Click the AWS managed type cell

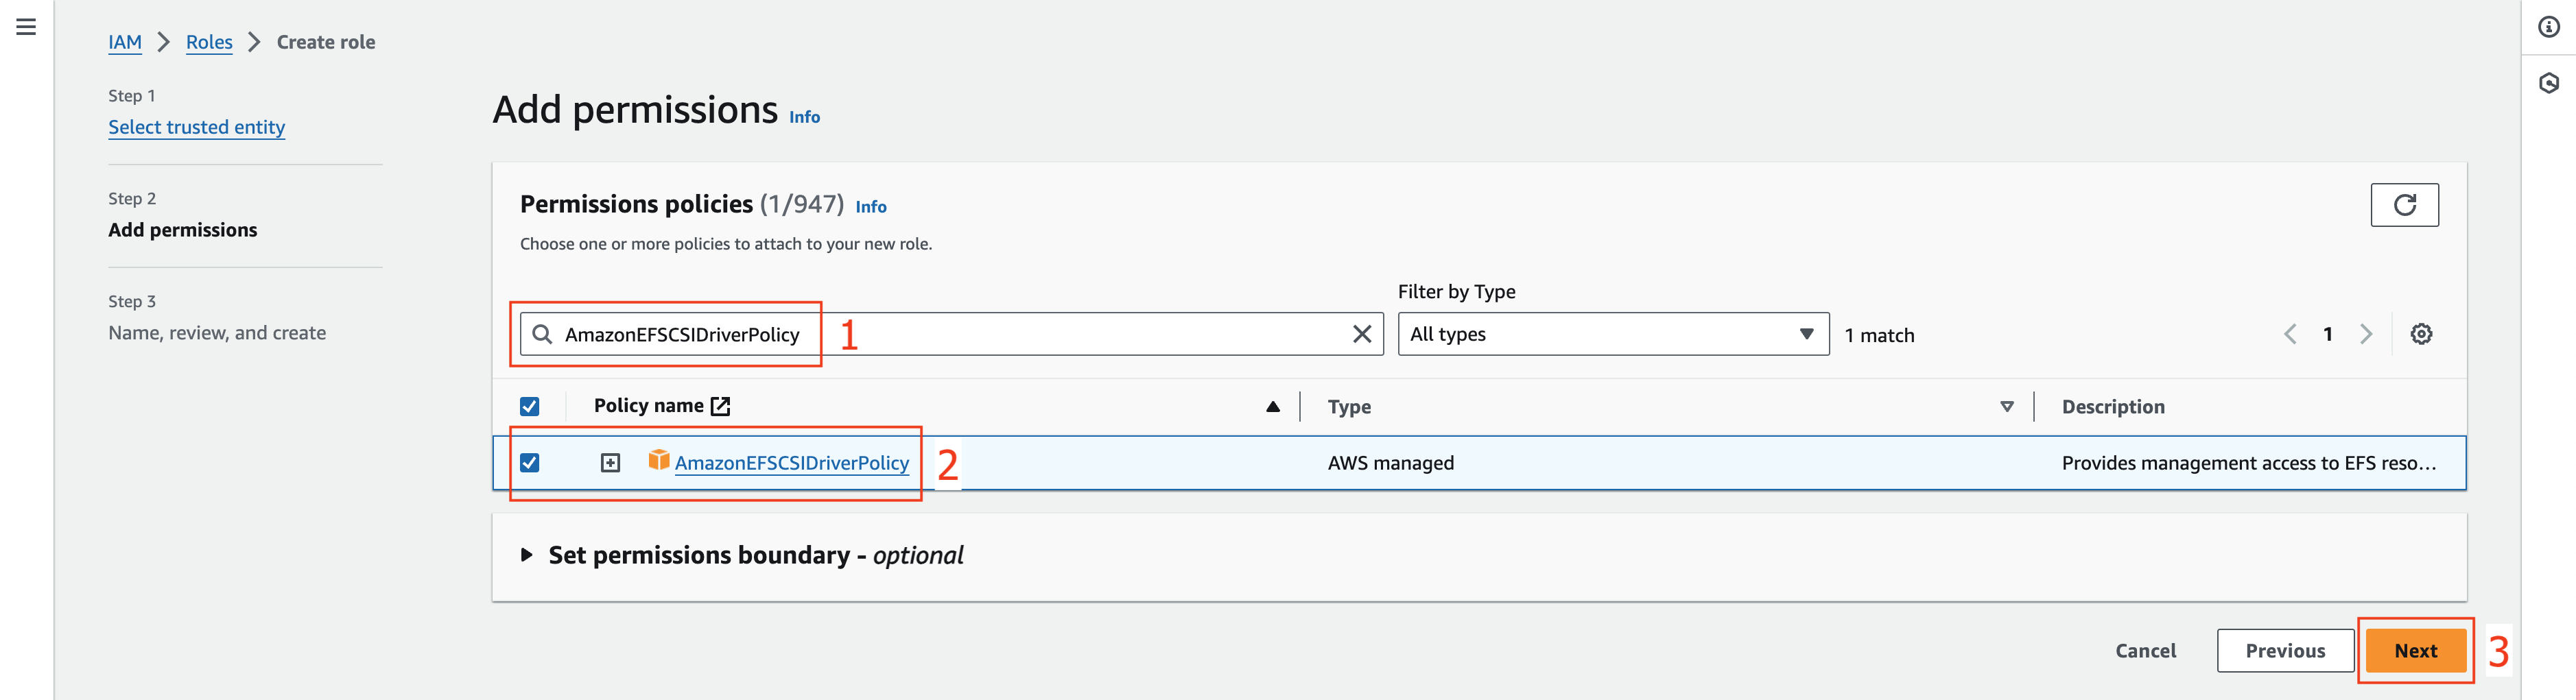coord(1390,463)
